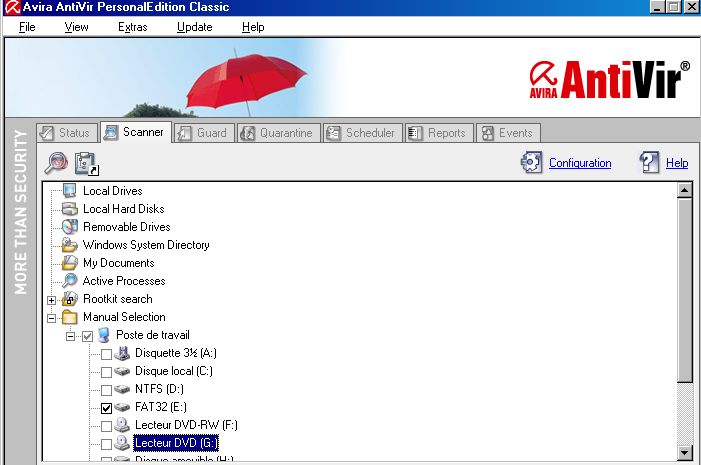Start scan with the magnifier icon
Image resolution: width=701 pixels, height=465 pixels.
pos(56,163)
